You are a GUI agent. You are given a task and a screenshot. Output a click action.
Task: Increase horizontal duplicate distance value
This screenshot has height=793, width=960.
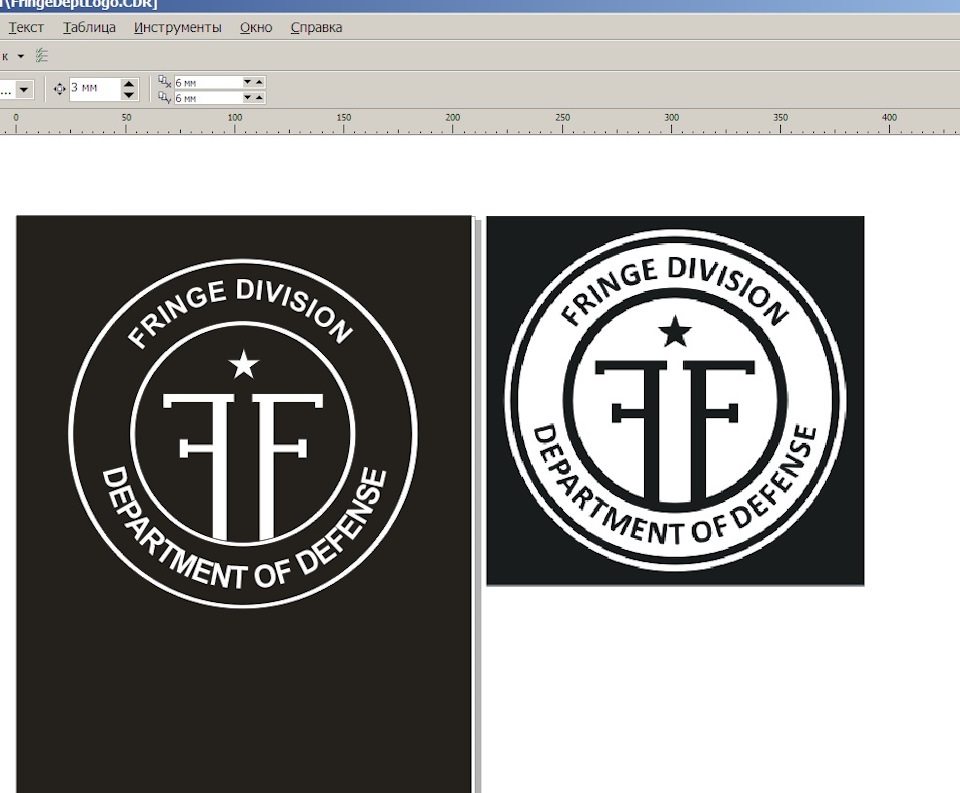[x=259, y=82]
